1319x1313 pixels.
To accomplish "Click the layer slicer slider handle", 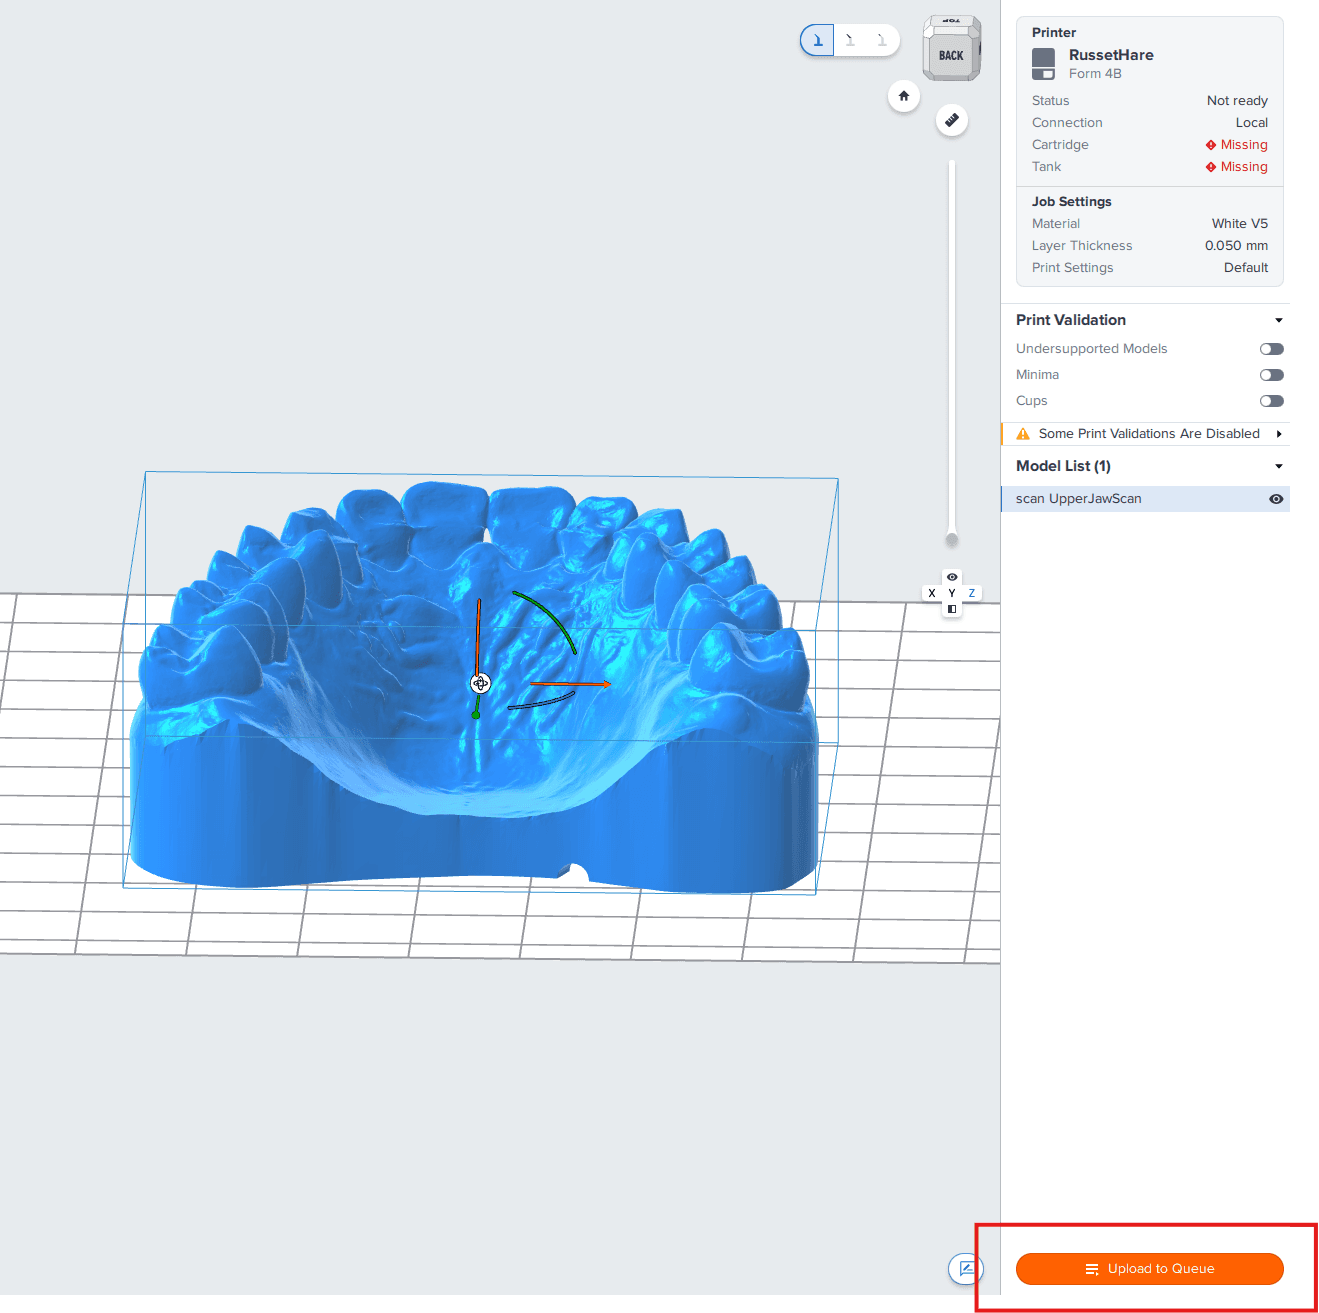I will tap(952, 540).
